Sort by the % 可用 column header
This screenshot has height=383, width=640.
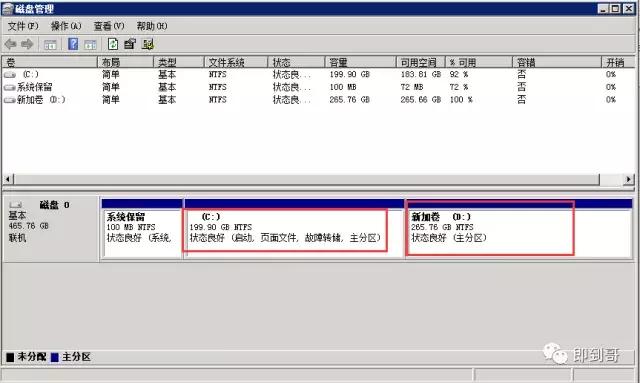point(479,62)
